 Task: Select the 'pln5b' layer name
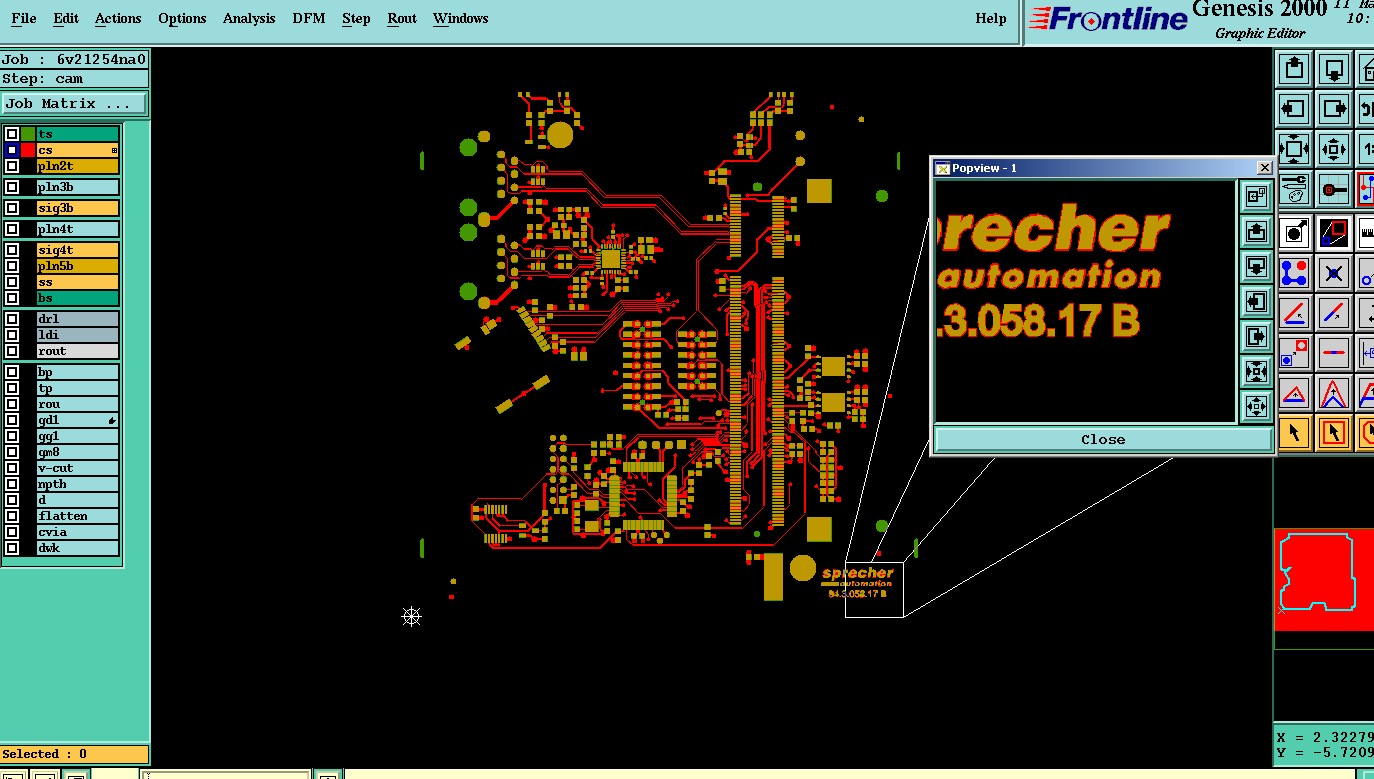(78, 266)
